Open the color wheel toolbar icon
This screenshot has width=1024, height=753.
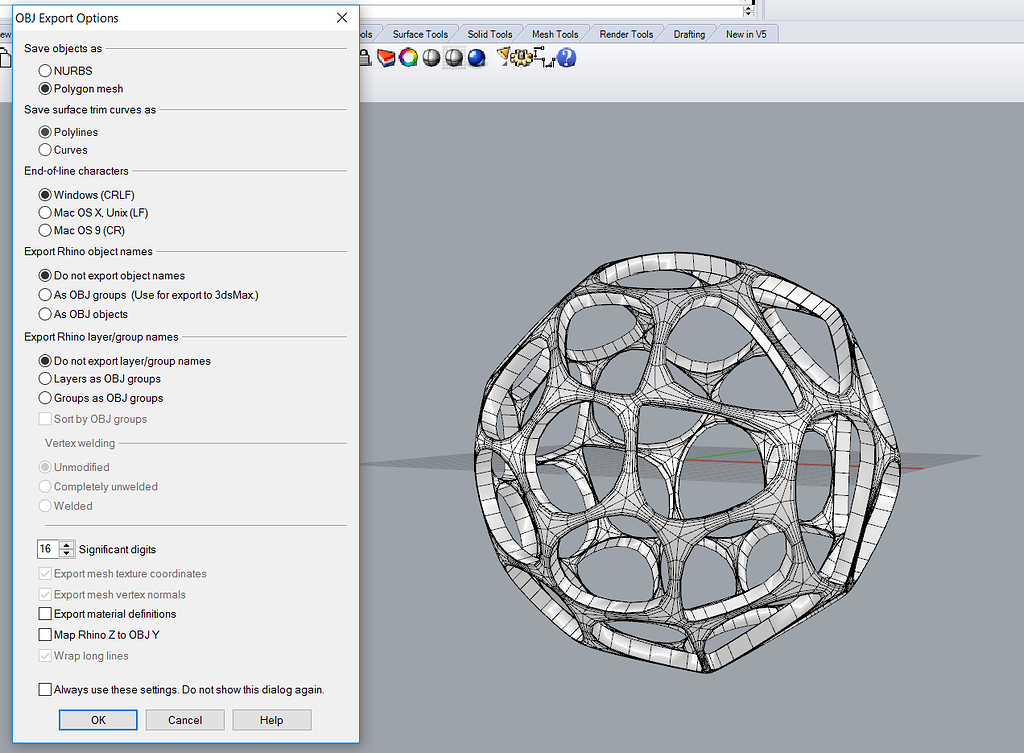click(407, 57)
